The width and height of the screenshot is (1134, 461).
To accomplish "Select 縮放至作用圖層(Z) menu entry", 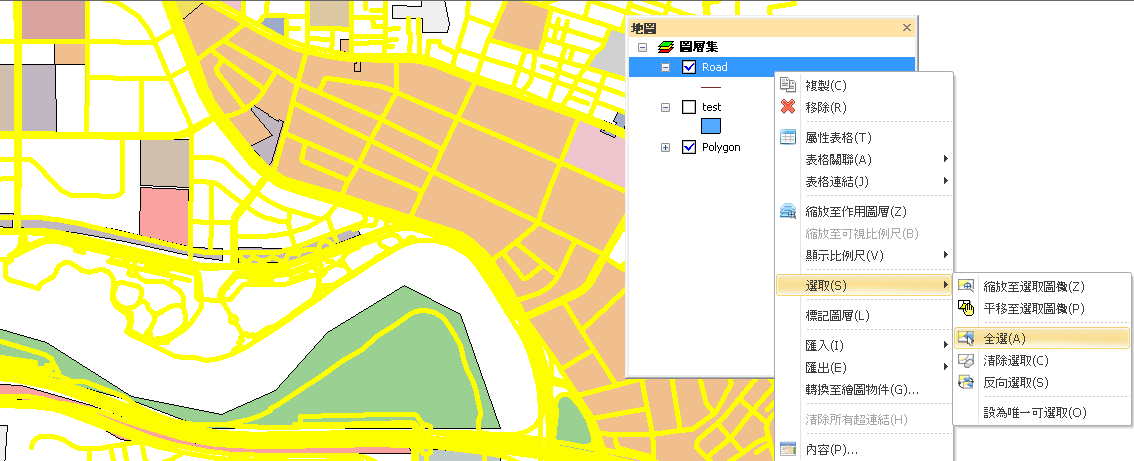I will [x=864, y=211].
